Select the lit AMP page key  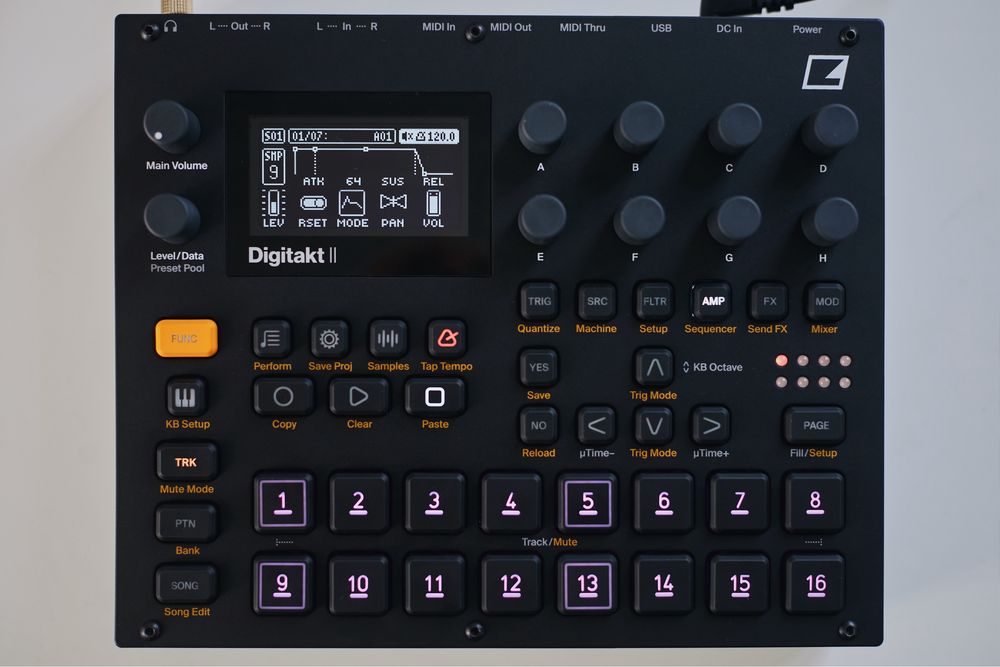pos(712,301)
